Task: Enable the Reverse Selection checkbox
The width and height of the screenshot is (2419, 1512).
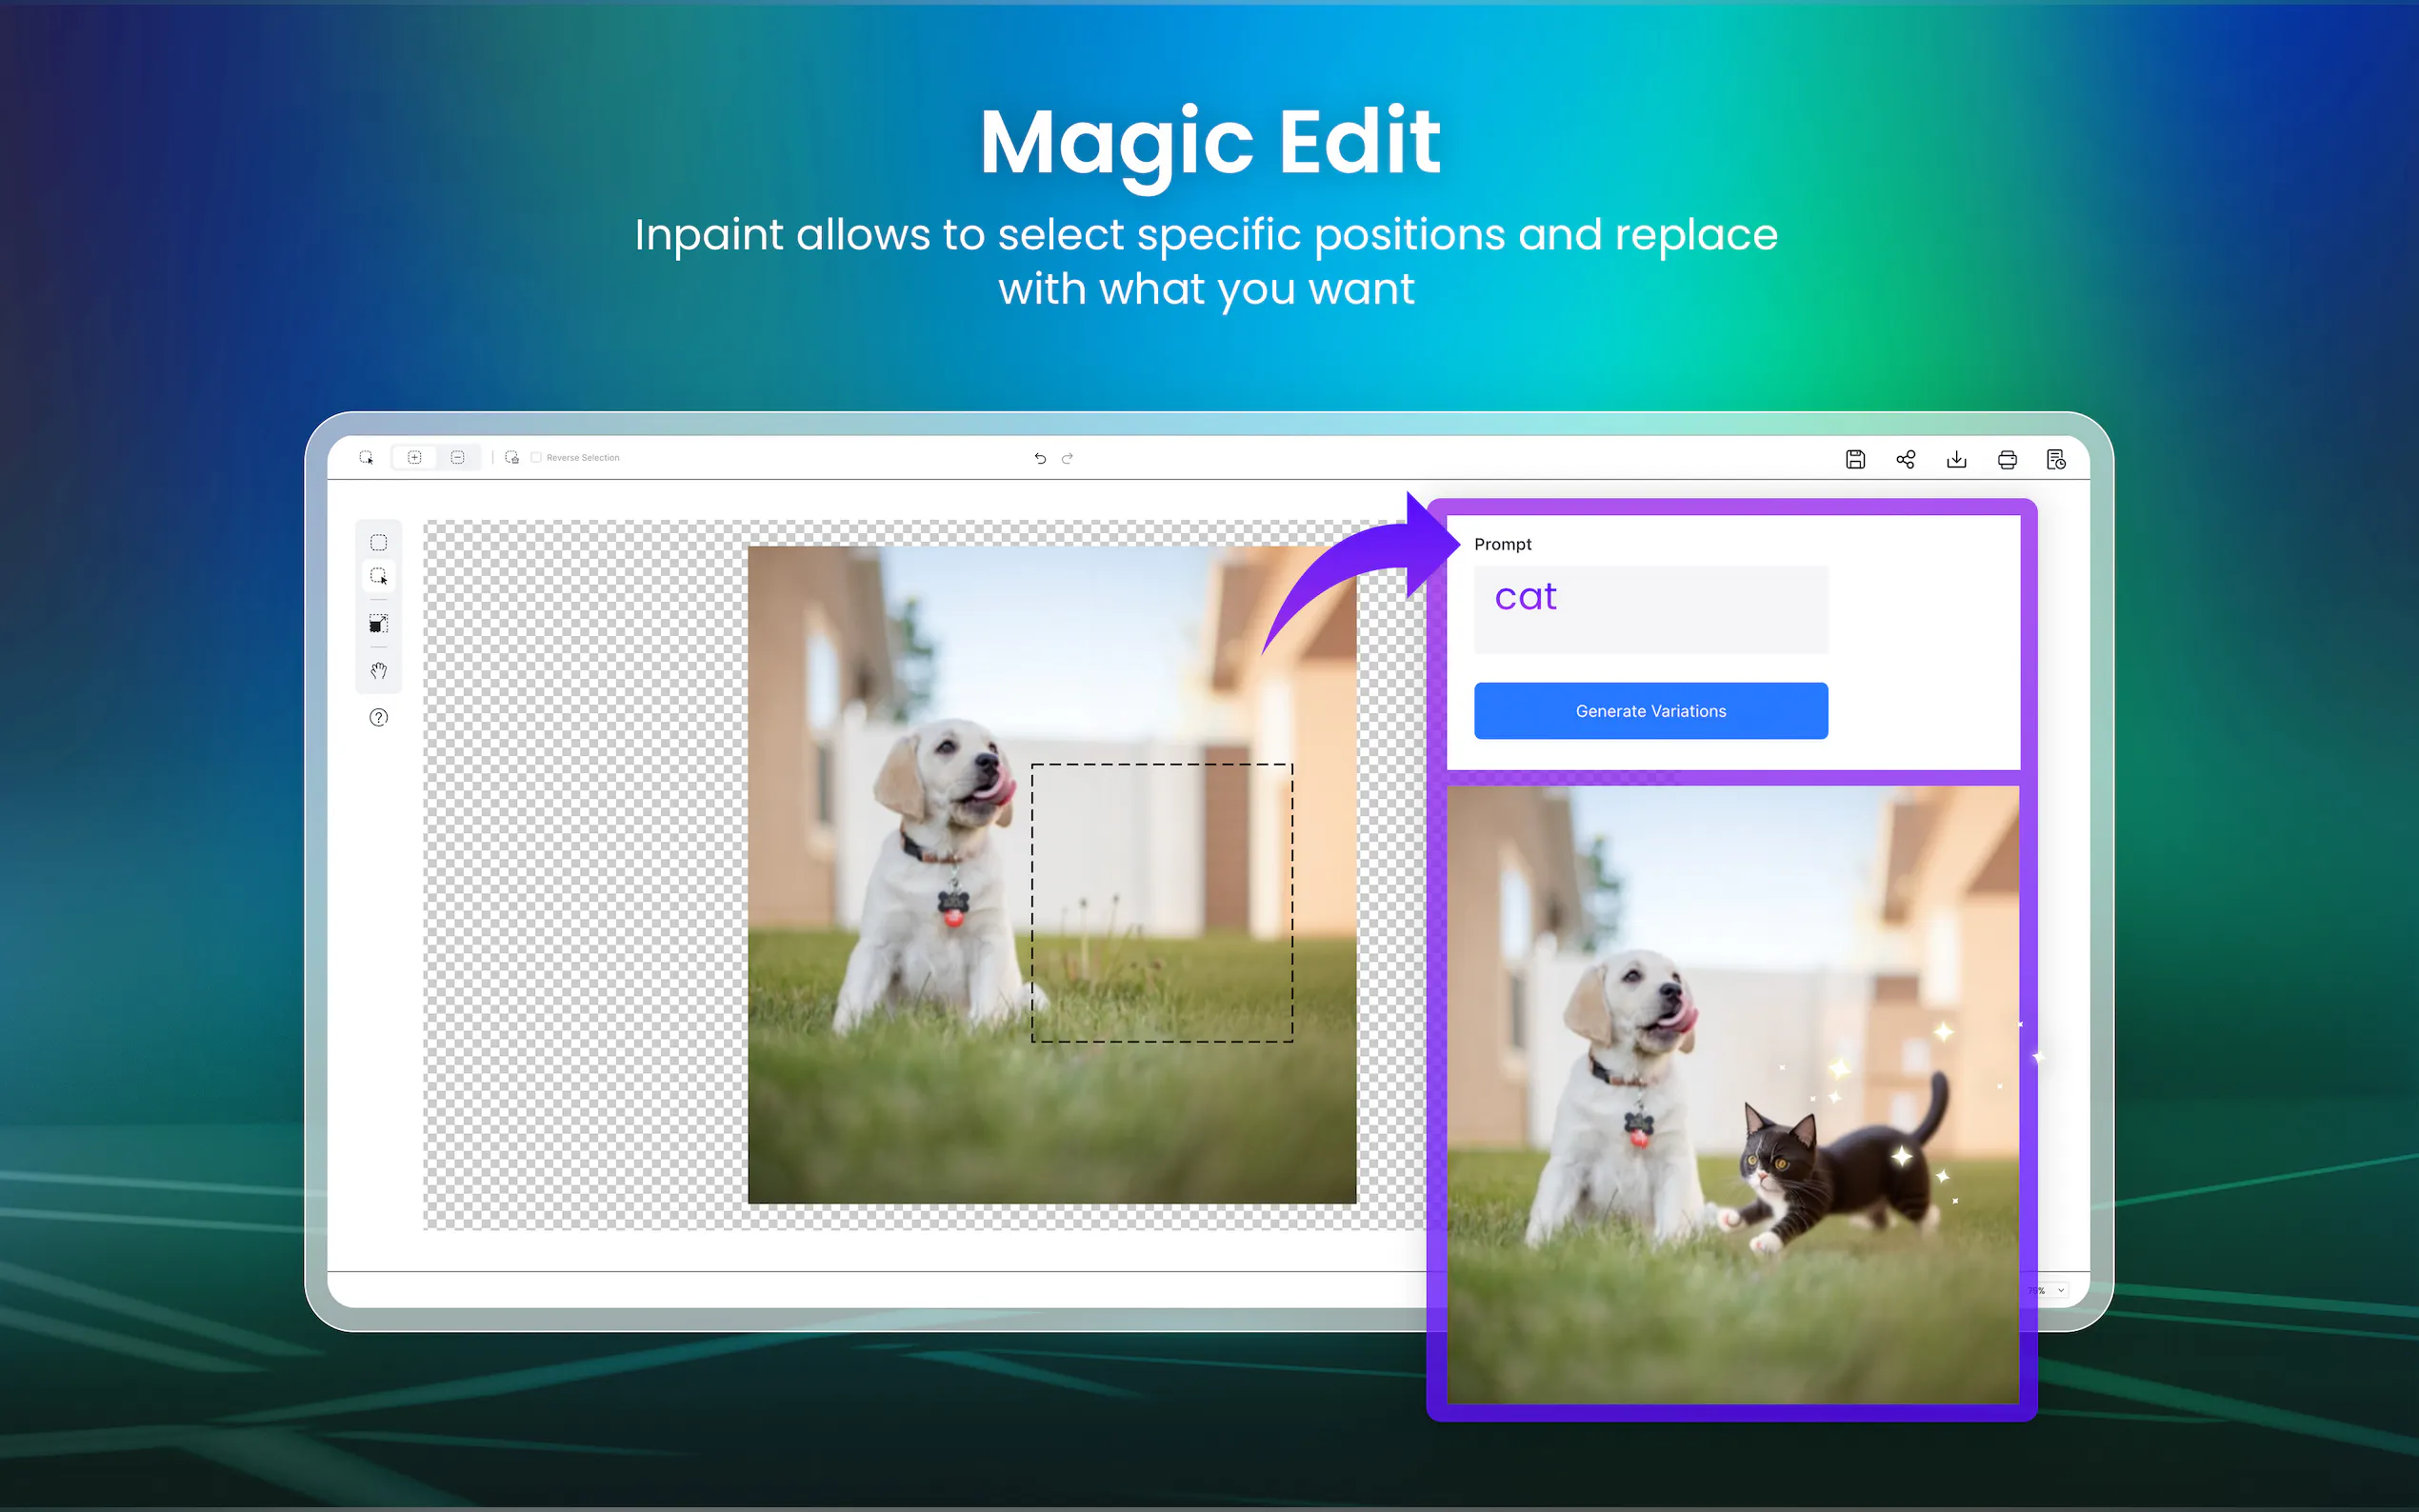Action: [x=536, y=457]
